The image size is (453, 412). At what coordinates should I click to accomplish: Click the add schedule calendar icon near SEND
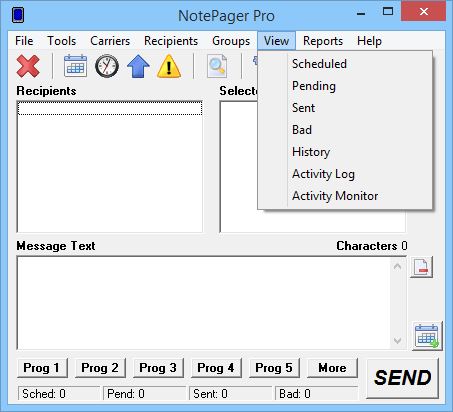click(x=427, y=336)
